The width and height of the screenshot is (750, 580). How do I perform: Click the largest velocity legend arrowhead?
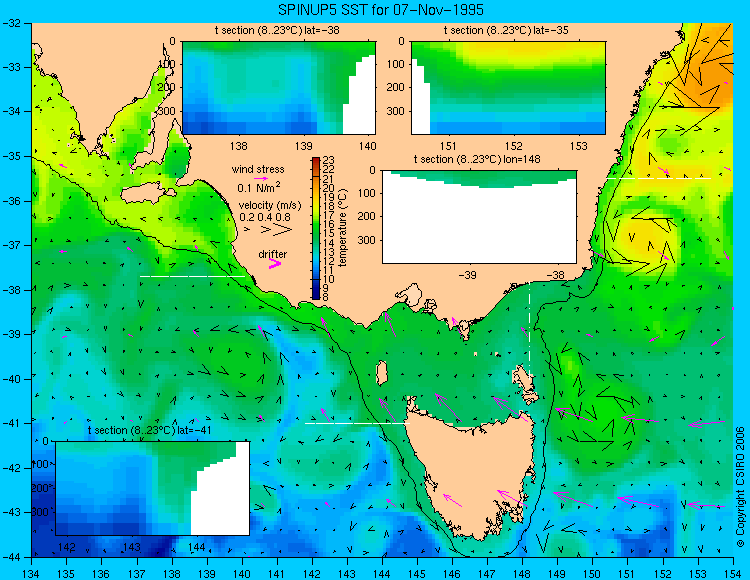[x=283, y=230]
